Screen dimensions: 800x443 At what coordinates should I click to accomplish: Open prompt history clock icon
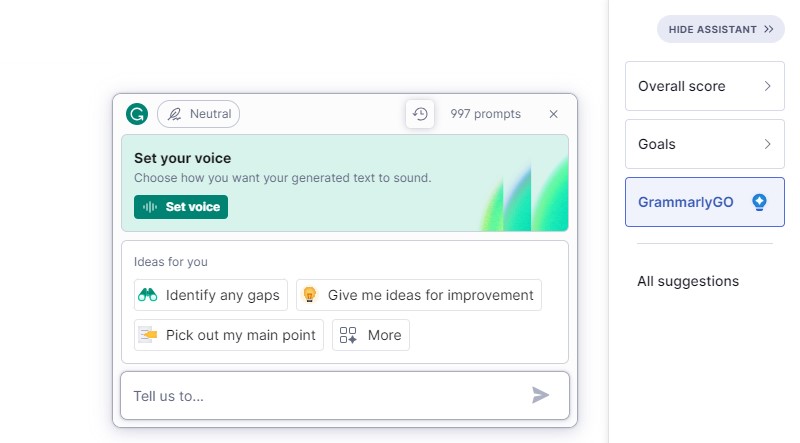420,114
